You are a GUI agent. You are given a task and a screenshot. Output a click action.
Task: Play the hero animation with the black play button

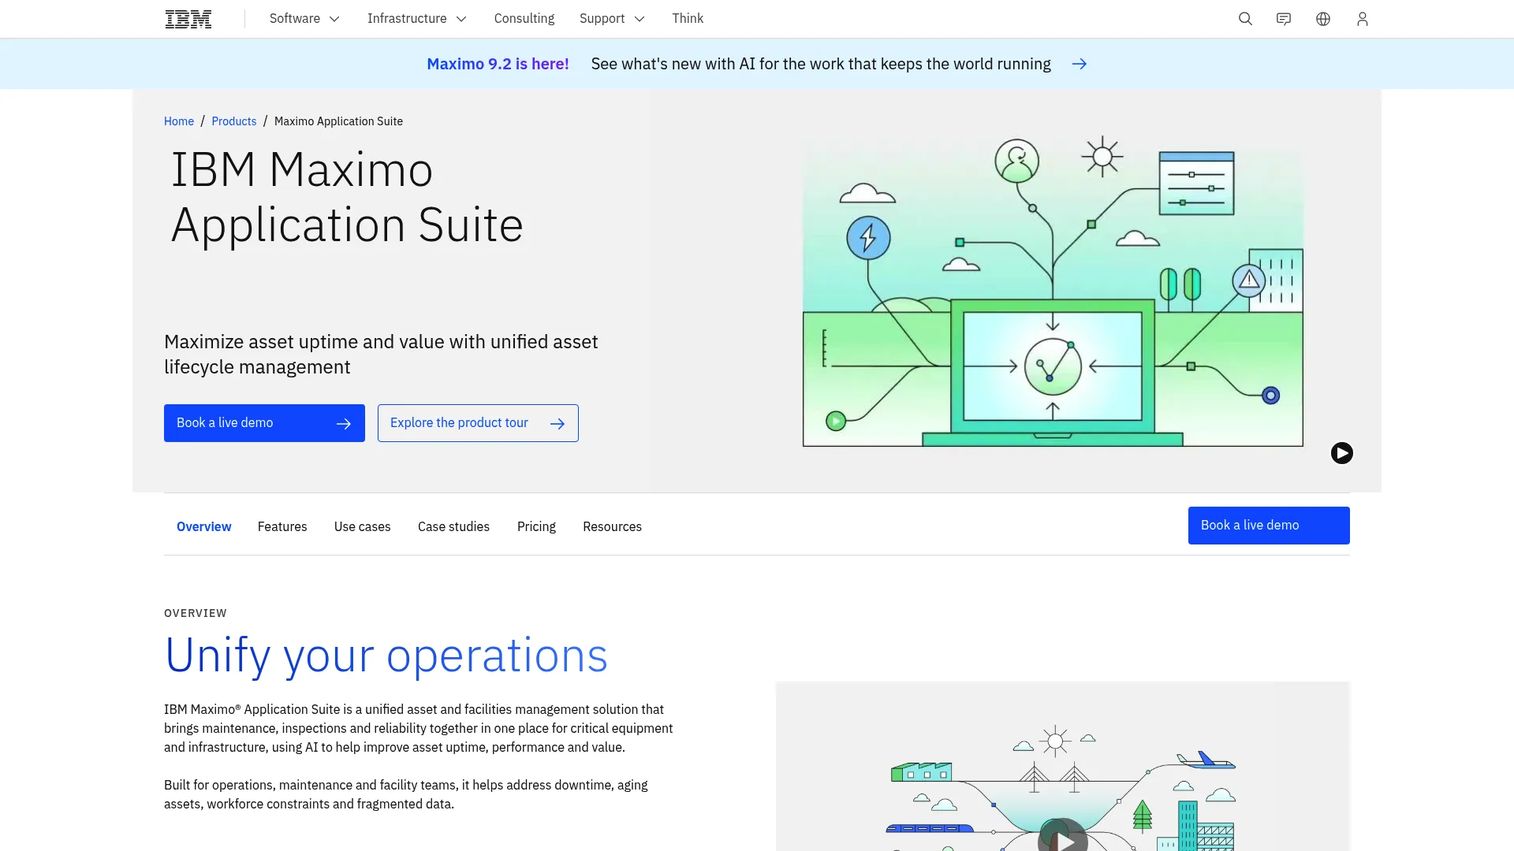click(x=1342, y=453)
